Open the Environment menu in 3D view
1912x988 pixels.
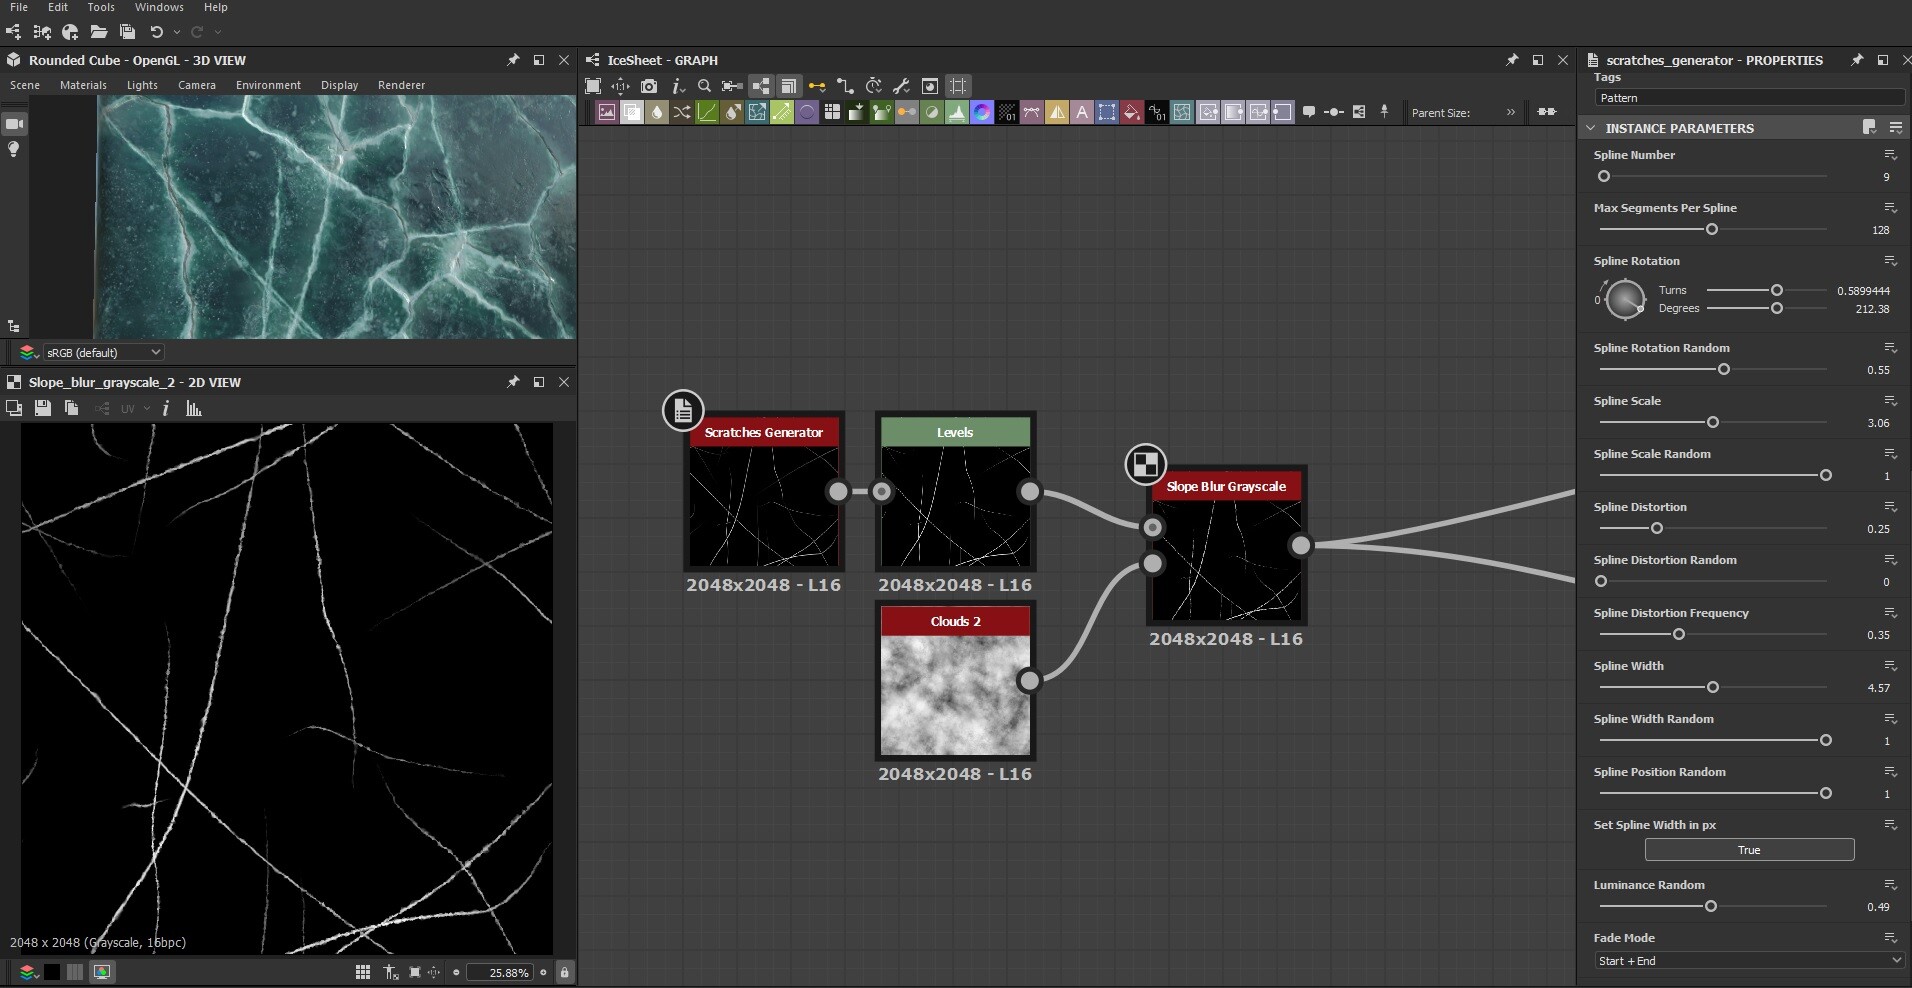(x=268, y=85)
